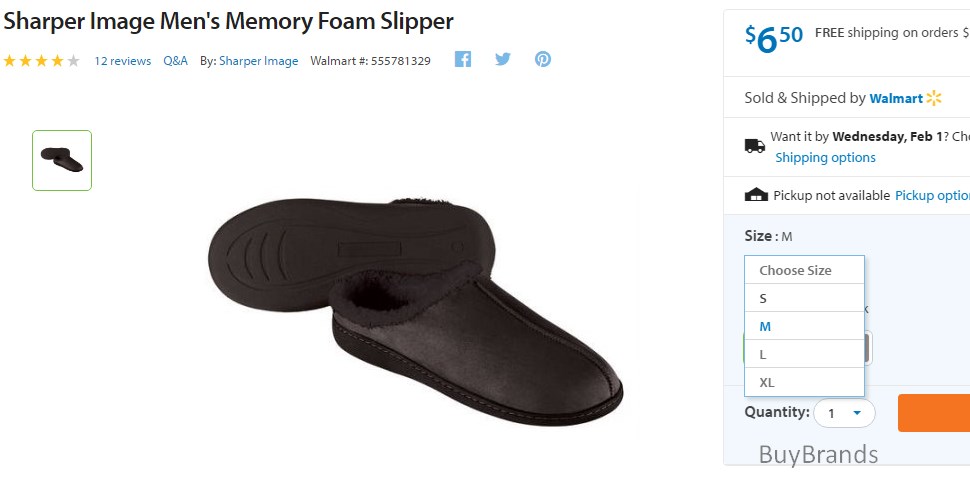Open Shipping options link
970x486 pixels.
tap(825, 158)
